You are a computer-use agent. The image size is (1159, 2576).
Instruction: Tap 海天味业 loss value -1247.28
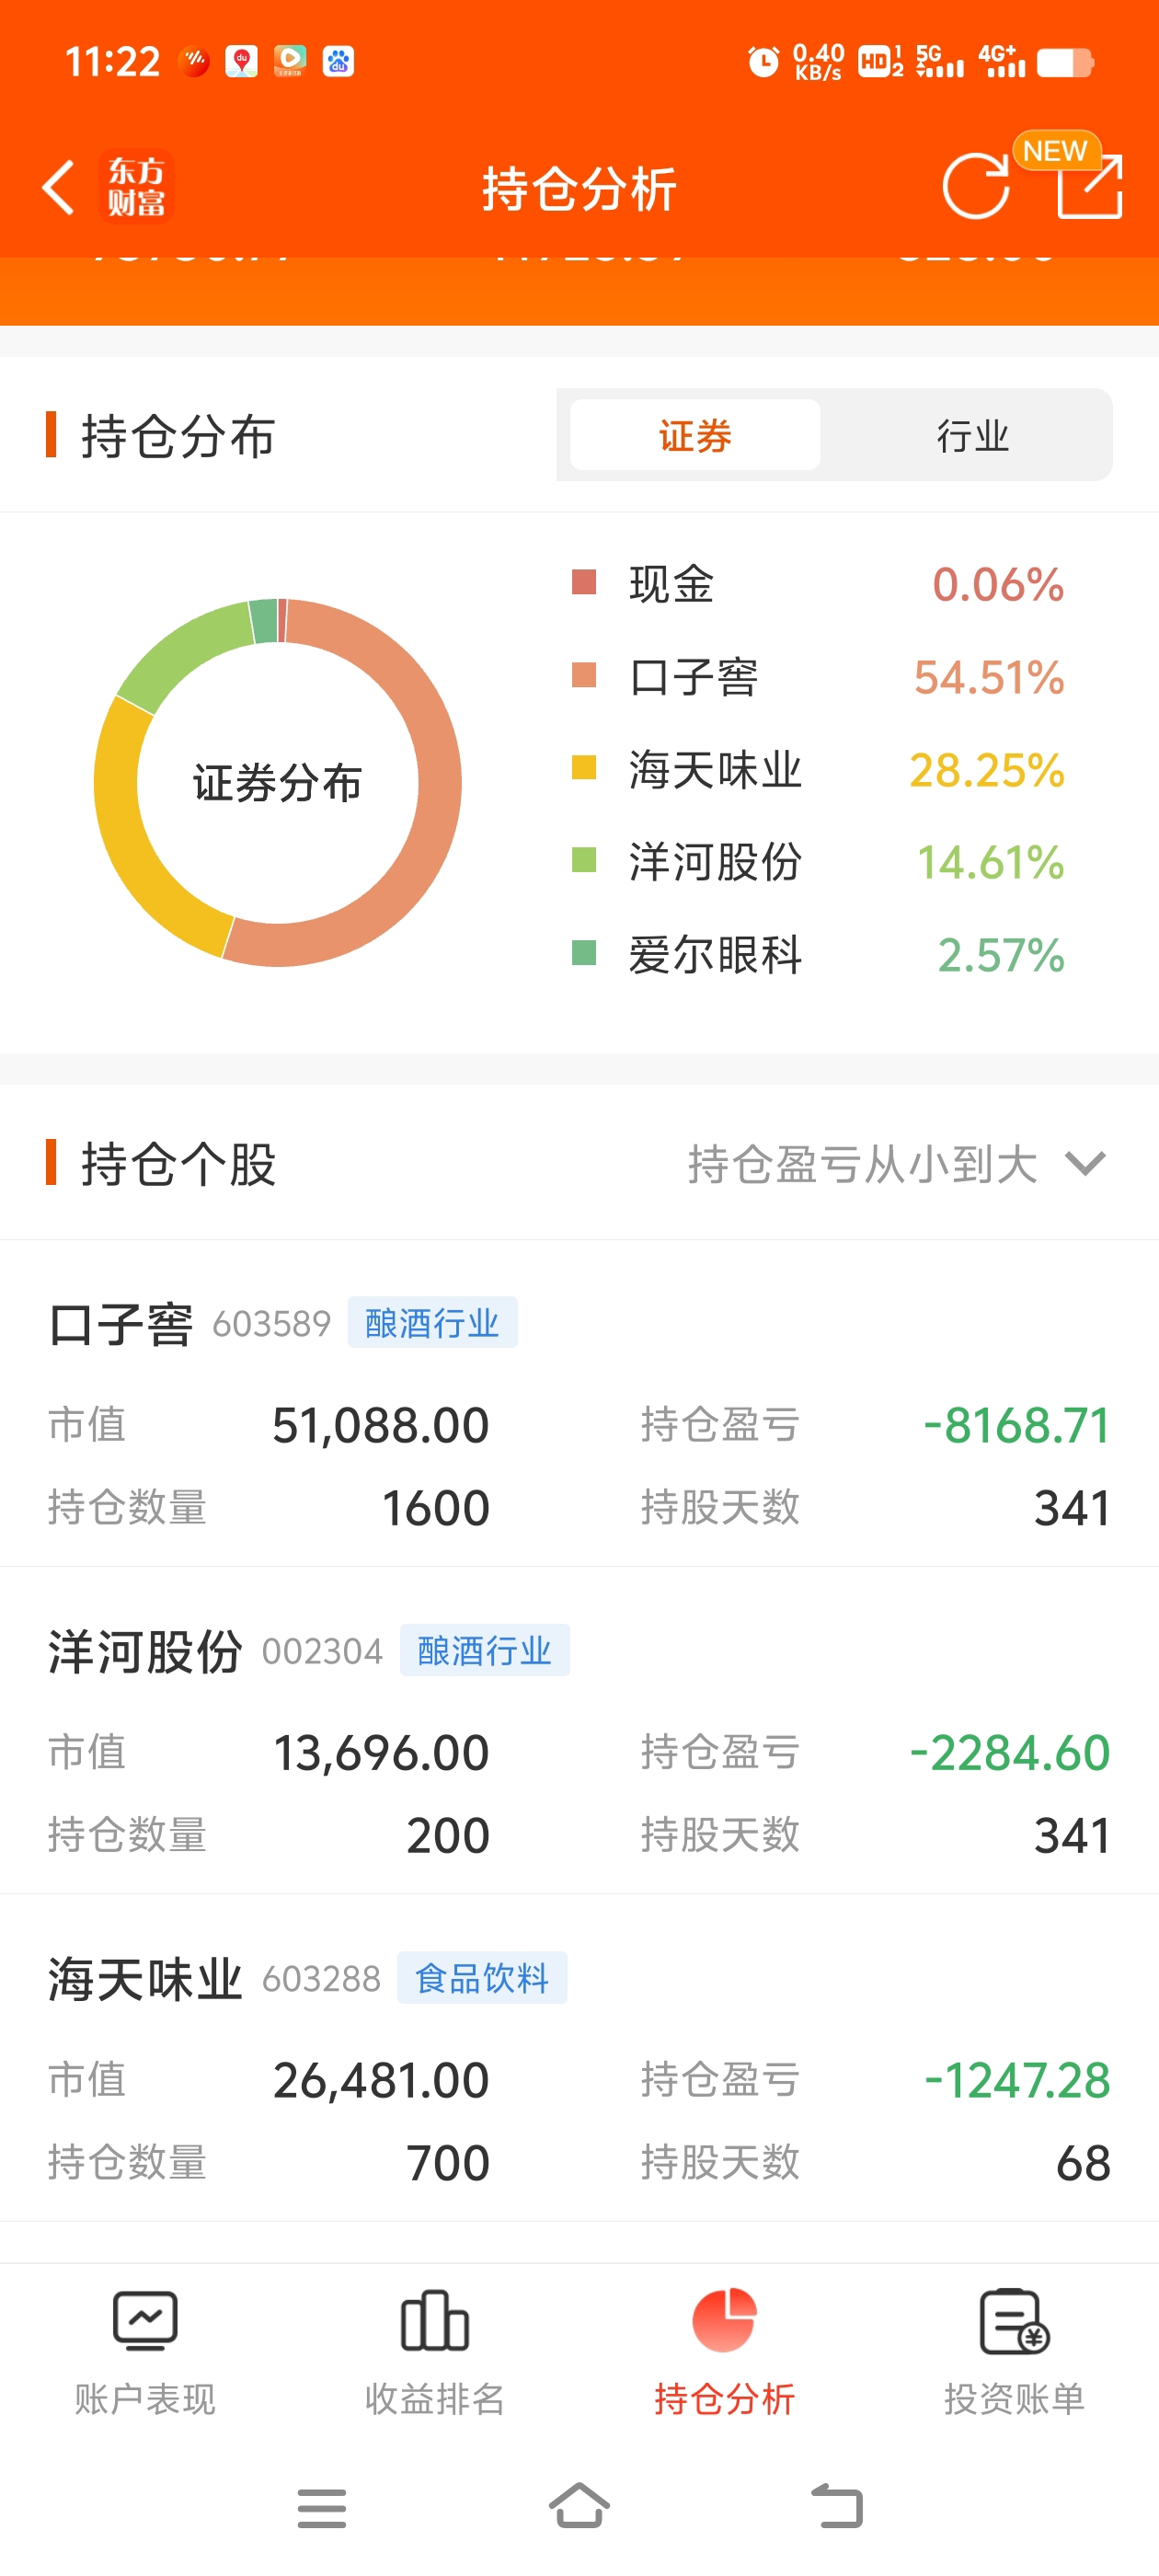pos(1017,2080)
